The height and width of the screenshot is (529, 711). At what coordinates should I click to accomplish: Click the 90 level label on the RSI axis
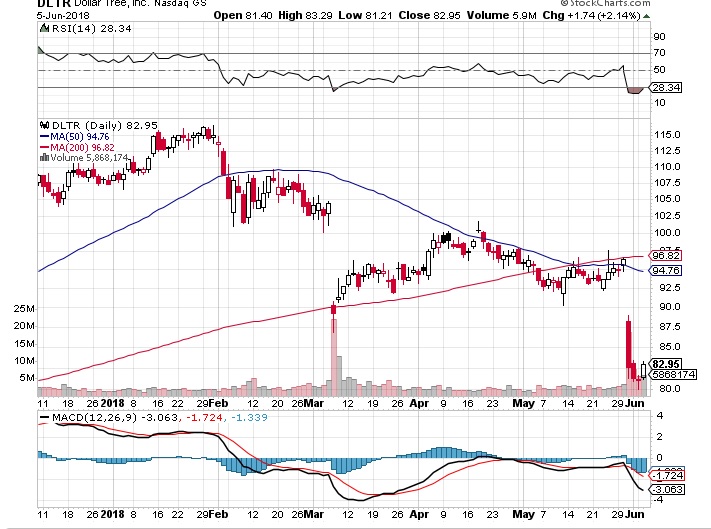pyautogui.click(x=659, y=36)
